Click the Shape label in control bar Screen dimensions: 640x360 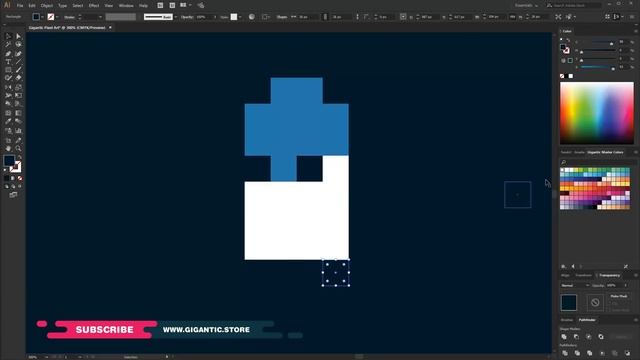point(282,17)
